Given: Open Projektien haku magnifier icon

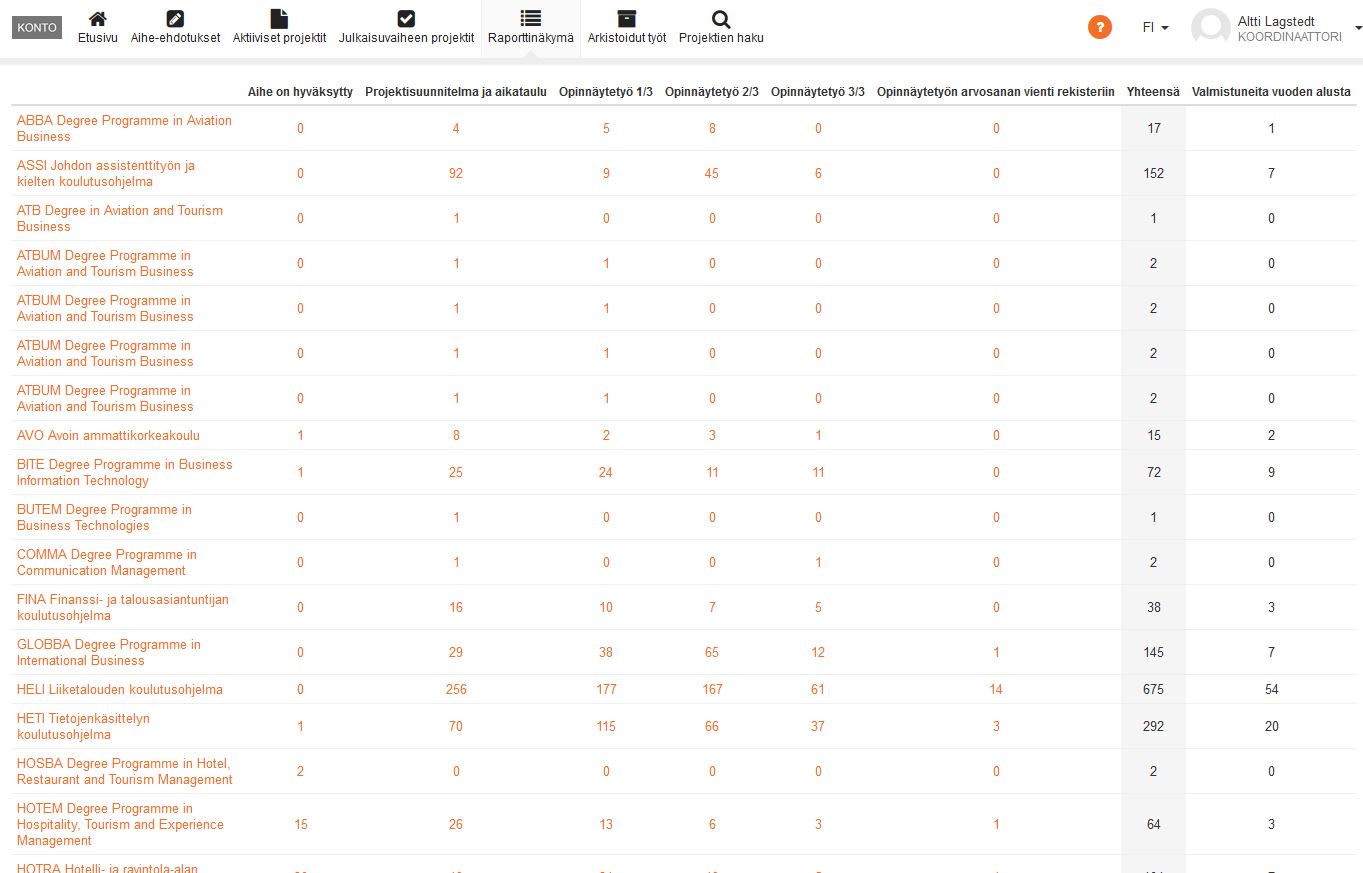Looking at the screenshot, I should click(721, 19).
